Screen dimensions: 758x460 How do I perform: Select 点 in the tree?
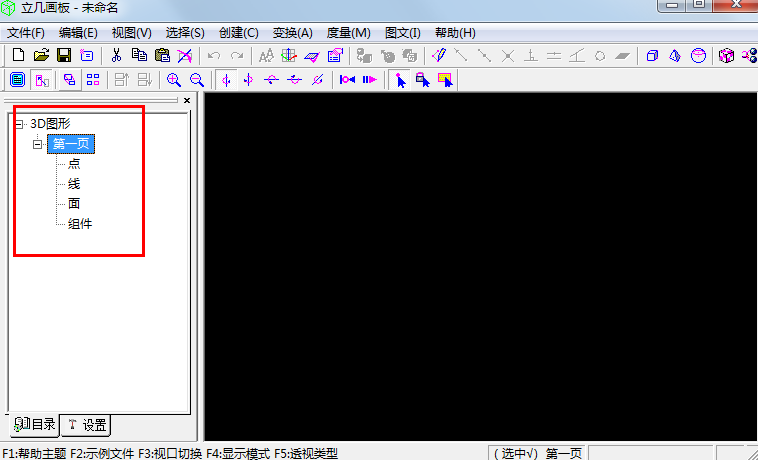pos(74,164)
